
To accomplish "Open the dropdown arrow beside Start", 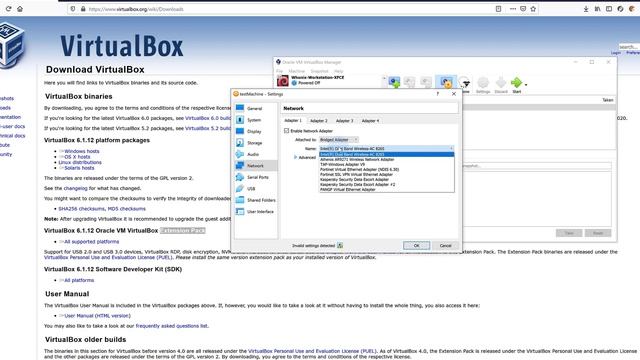I will click(x=526, y=84).
